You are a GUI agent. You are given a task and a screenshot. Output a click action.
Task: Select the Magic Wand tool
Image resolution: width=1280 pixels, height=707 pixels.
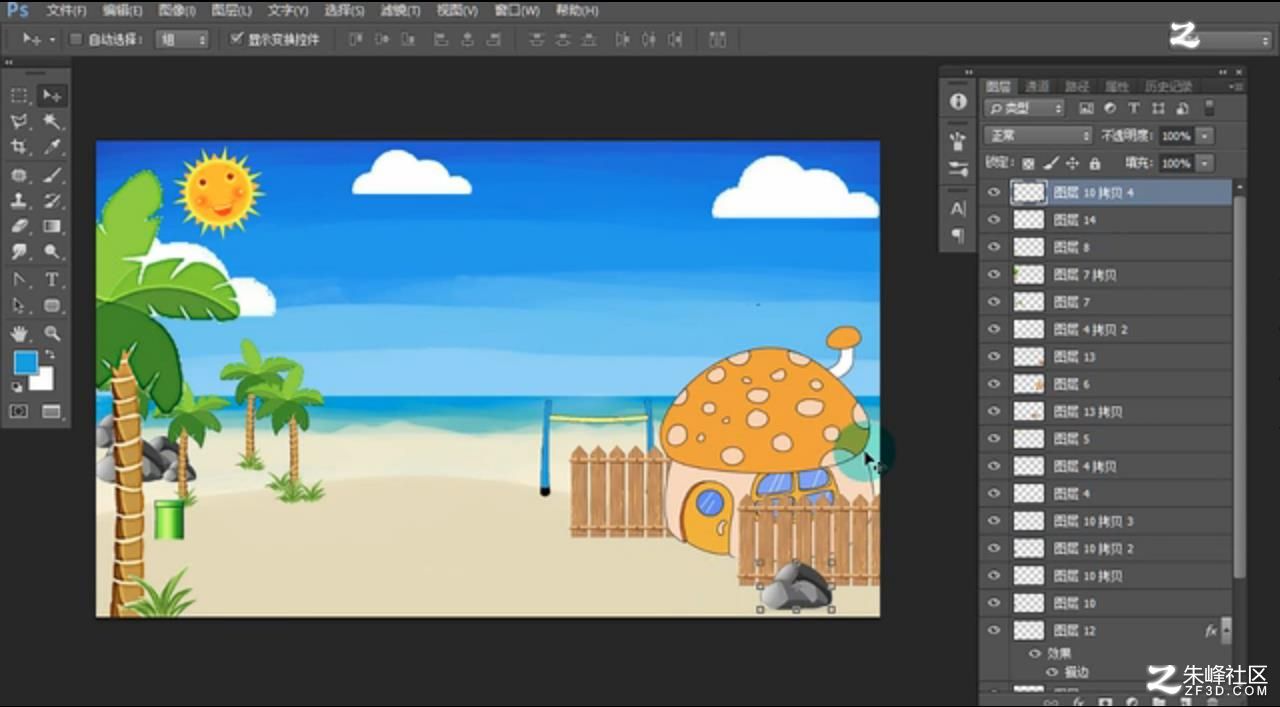pos(52,122)
